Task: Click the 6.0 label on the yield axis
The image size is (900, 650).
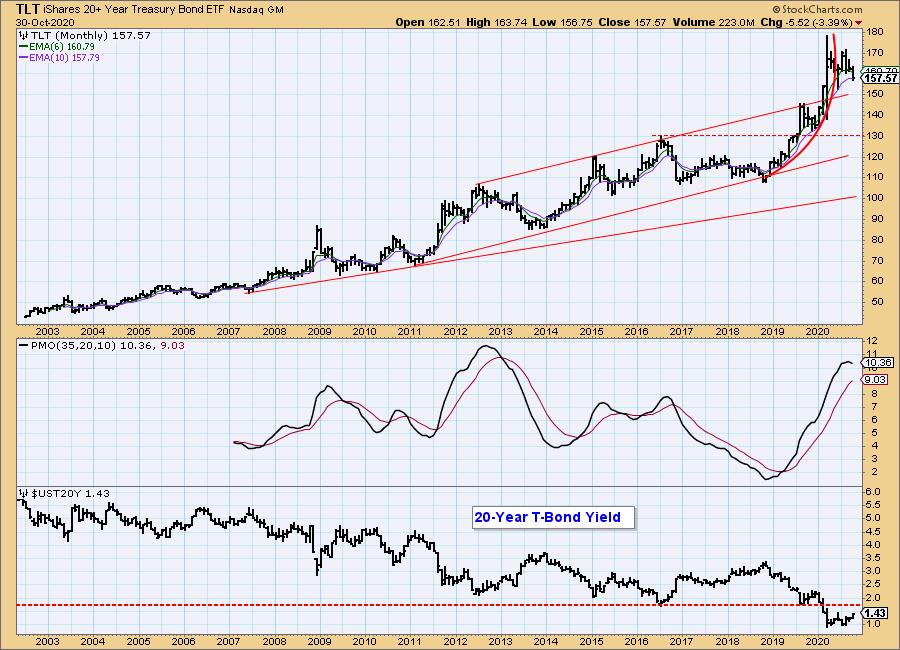Action: (873, 492)
